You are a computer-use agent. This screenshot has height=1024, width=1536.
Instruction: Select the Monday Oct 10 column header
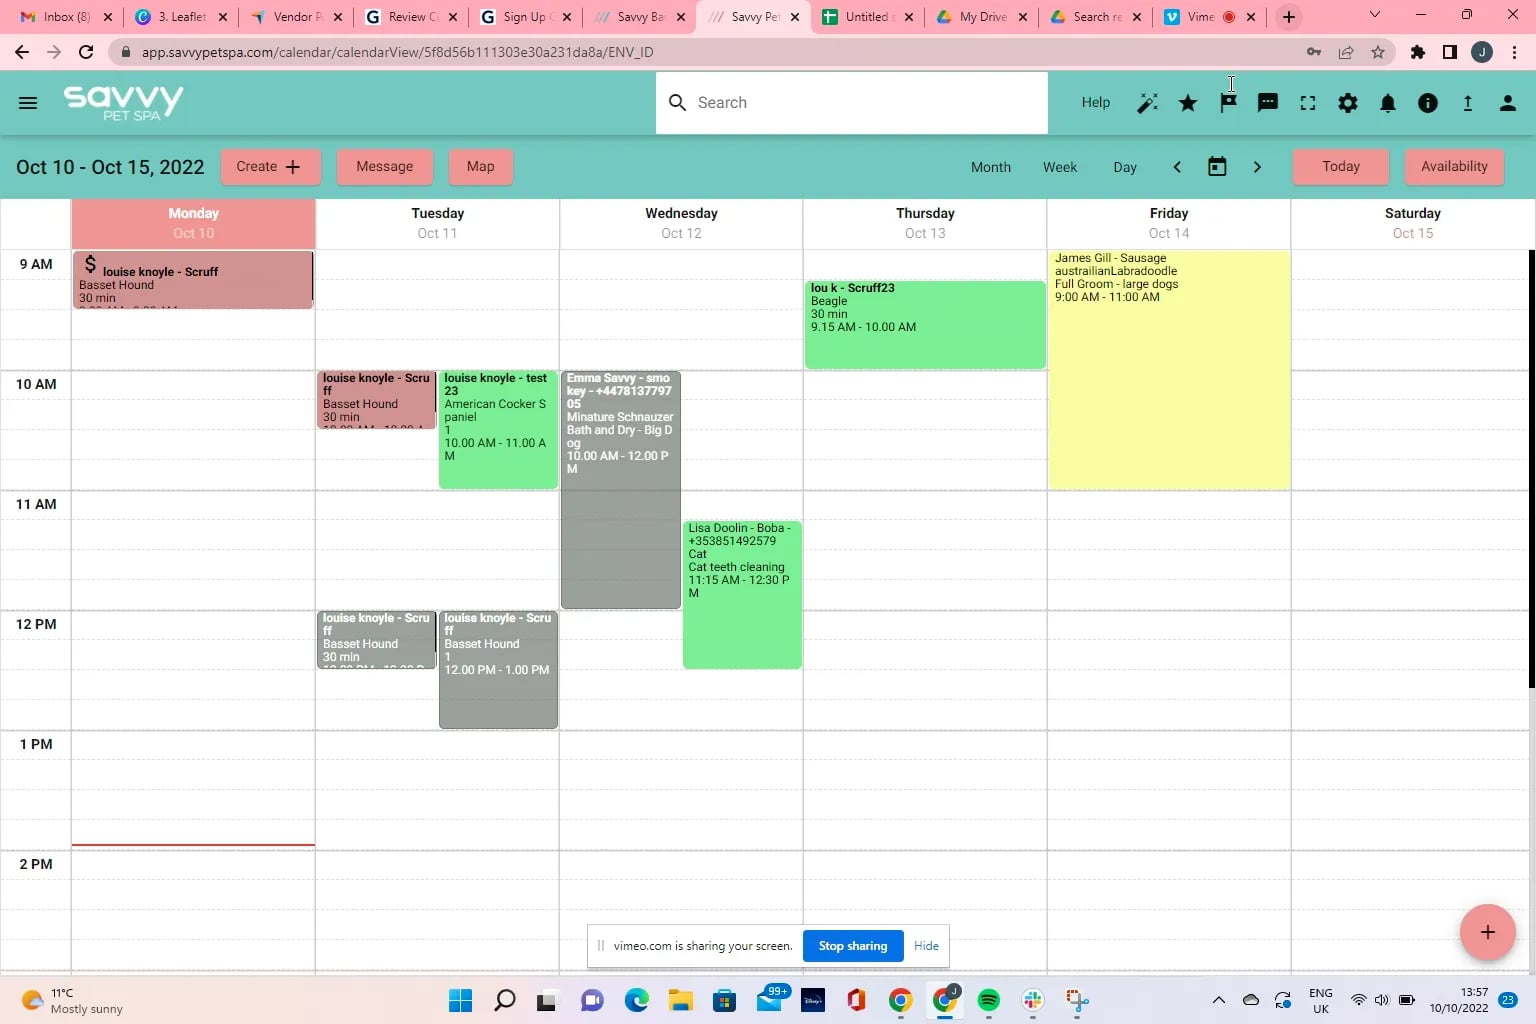point(193,223)
